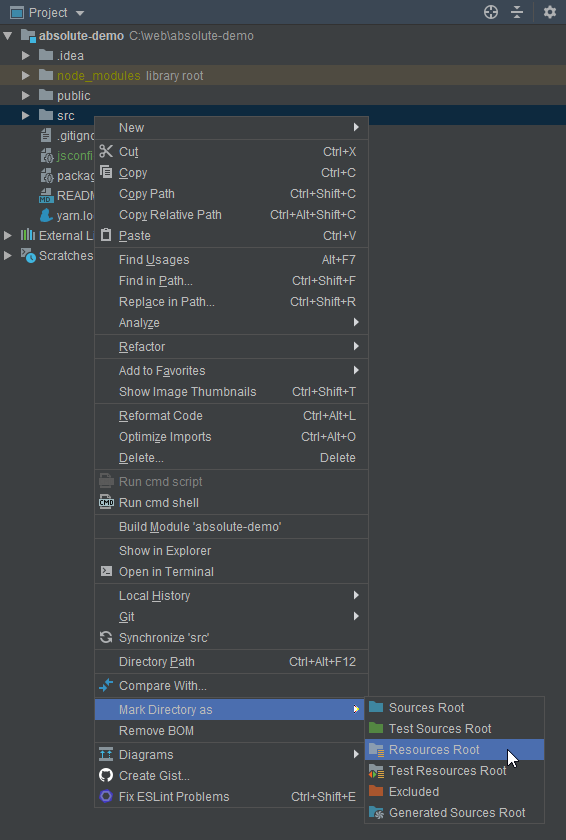Click the GitHub icon next to Create Gist

coord(106,775)
